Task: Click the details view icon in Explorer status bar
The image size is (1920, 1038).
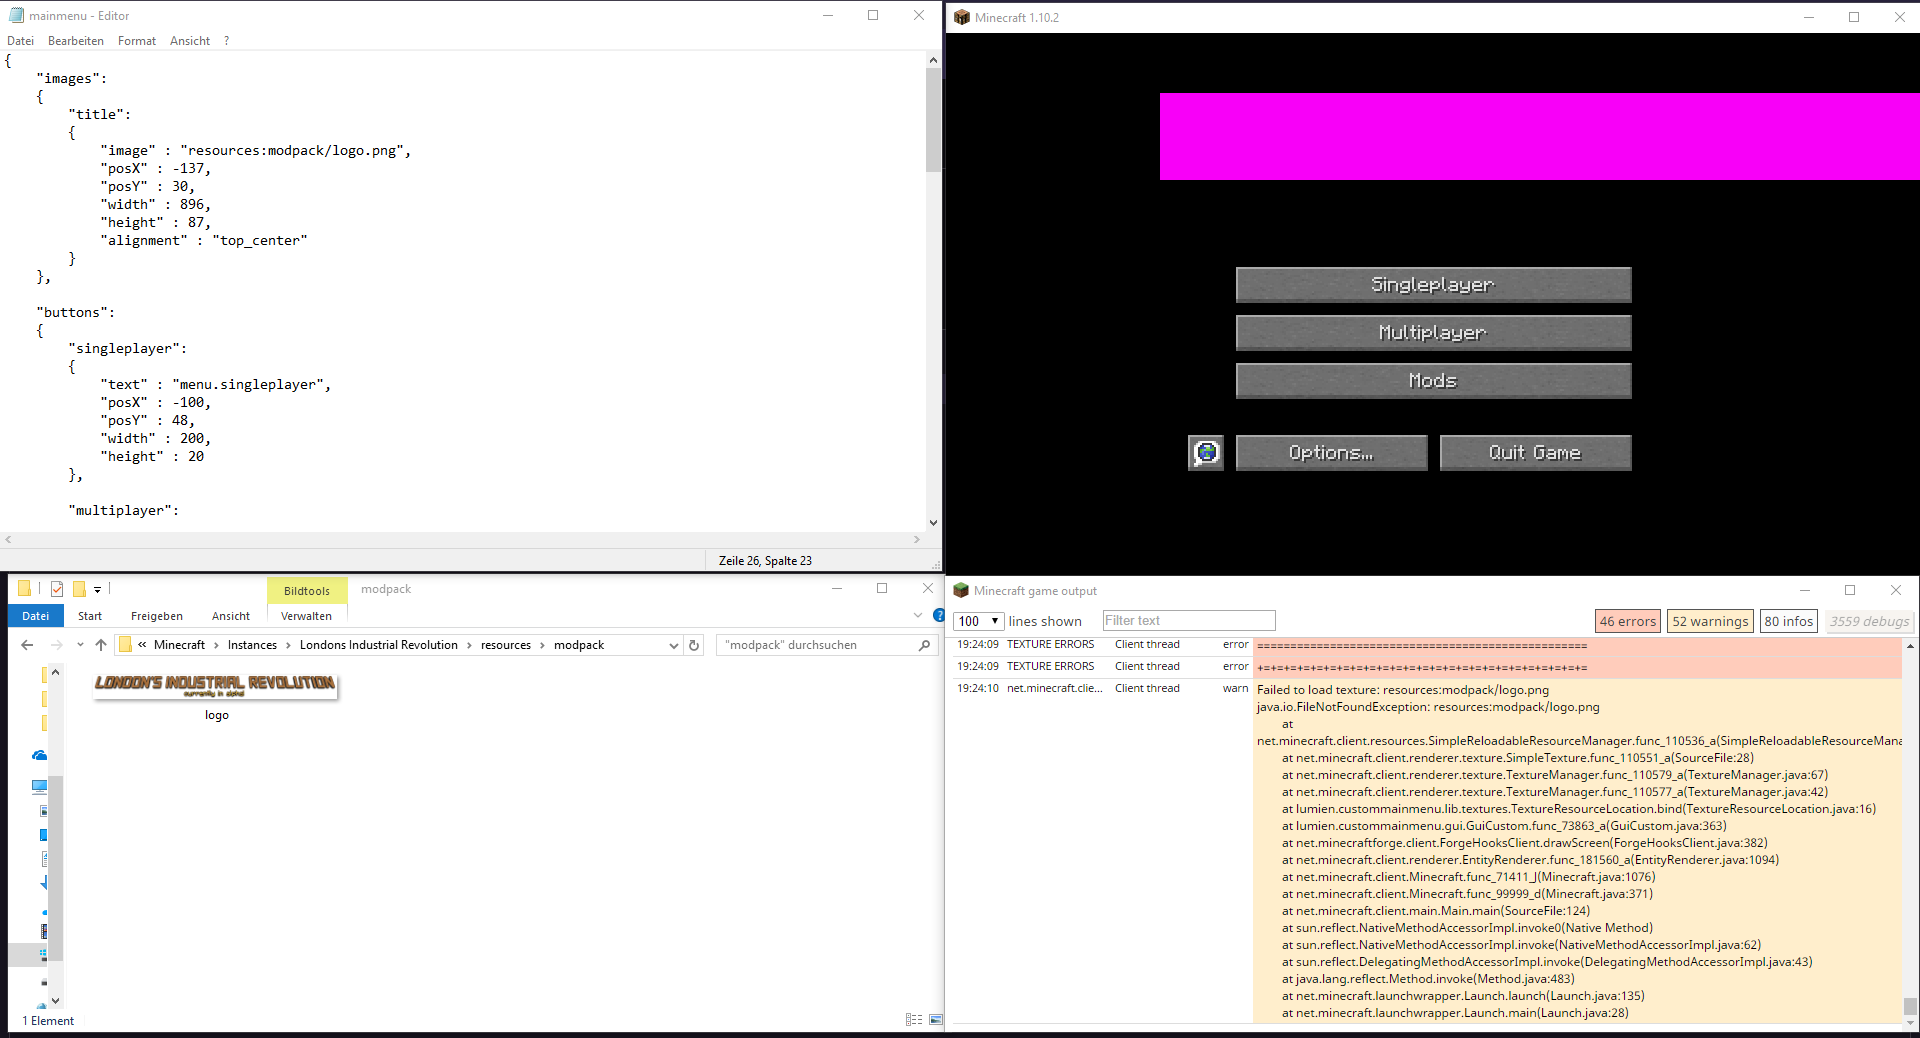Action: [915, 1019]
